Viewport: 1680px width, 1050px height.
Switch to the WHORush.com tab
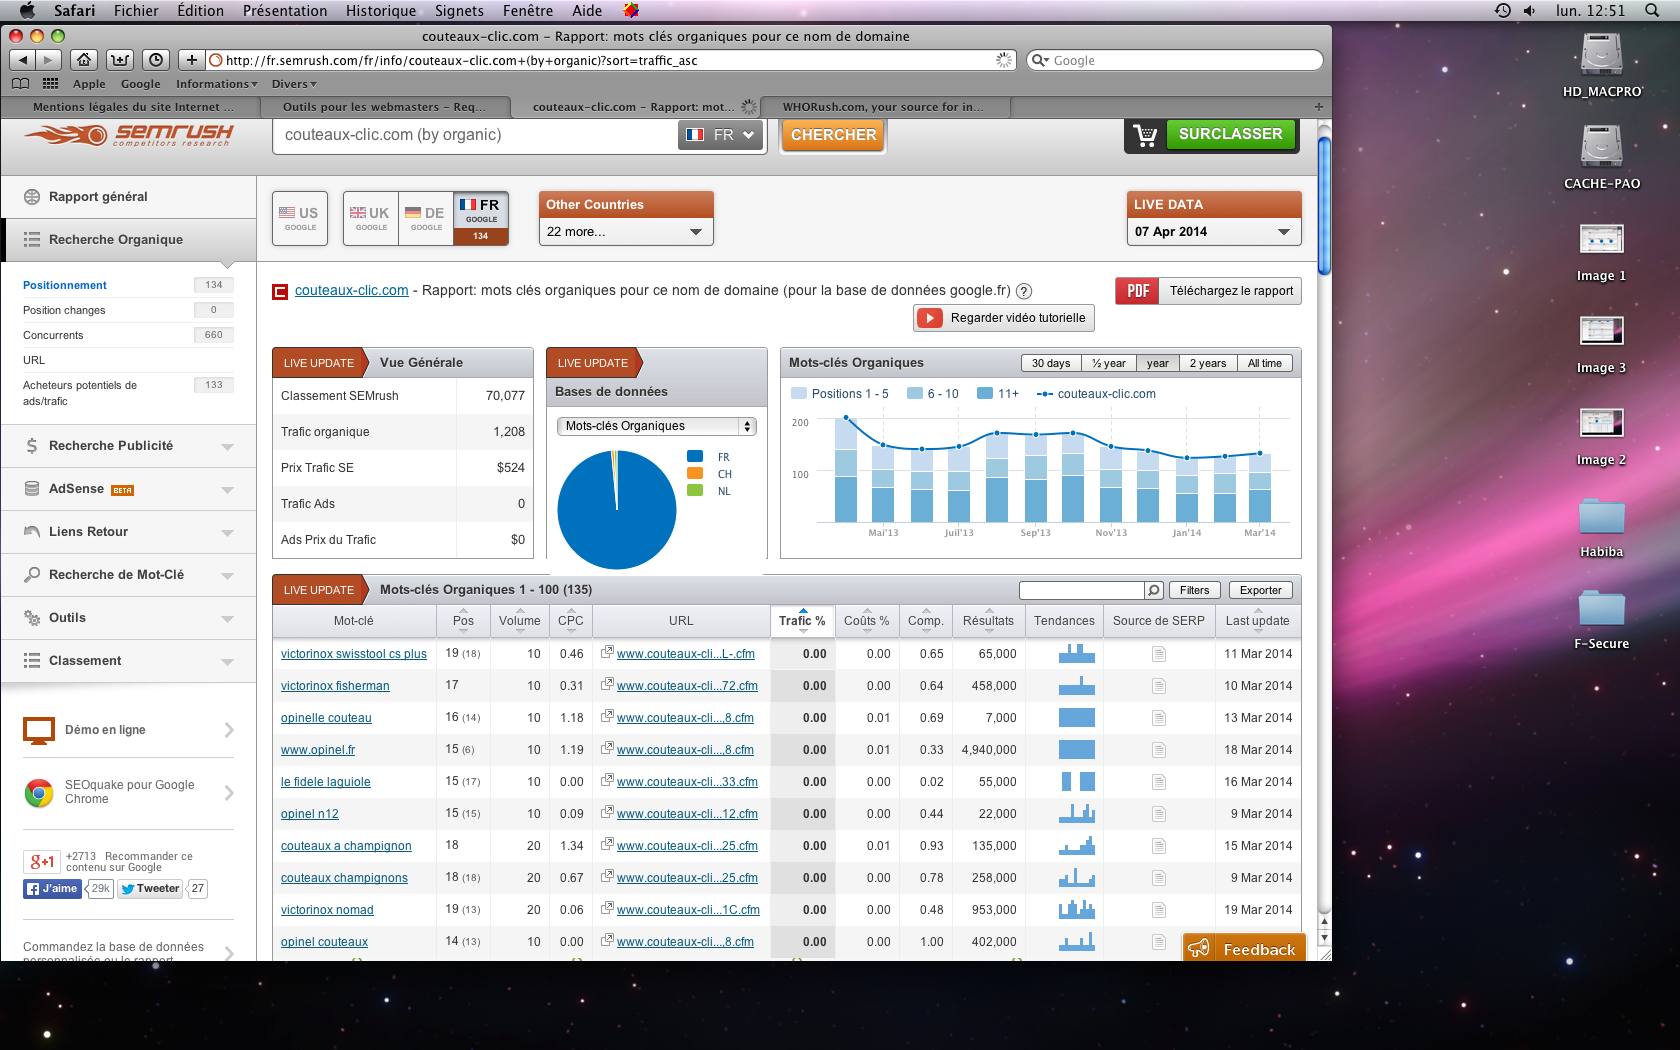(x=883, y=107)
